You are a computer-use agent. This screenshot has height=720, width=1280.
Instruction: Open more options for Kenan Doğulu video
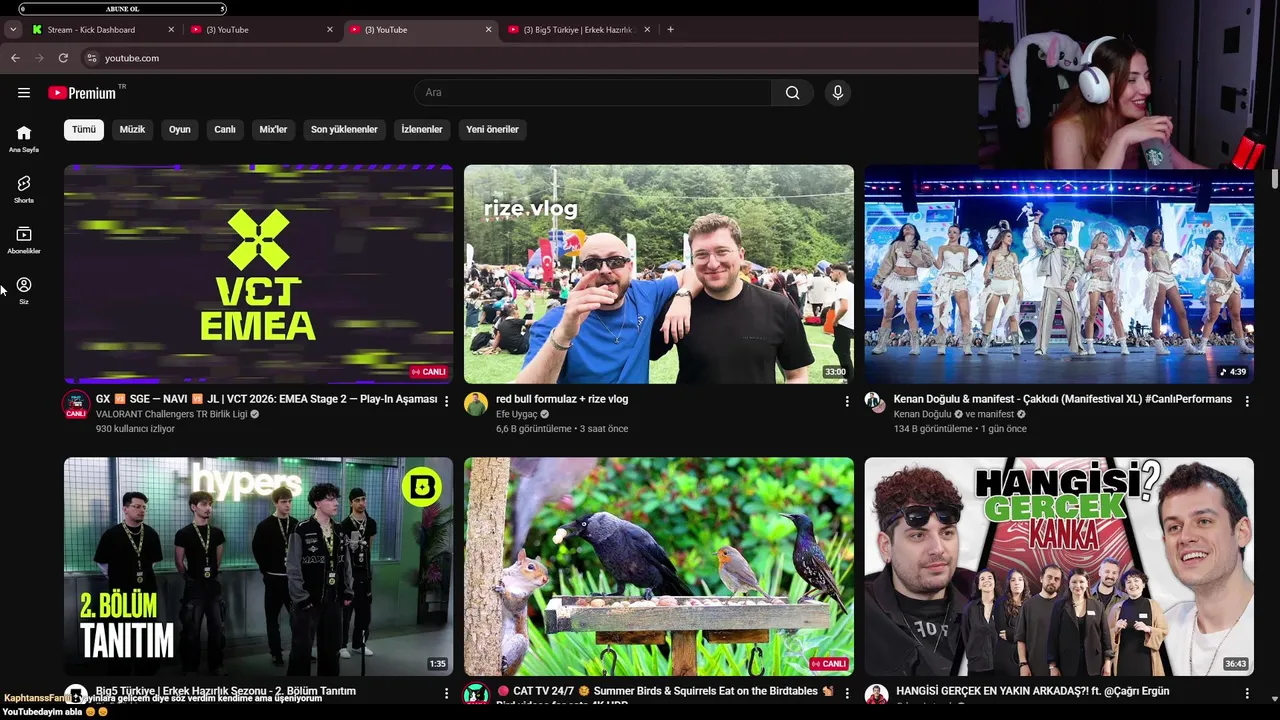point(1247,401)
